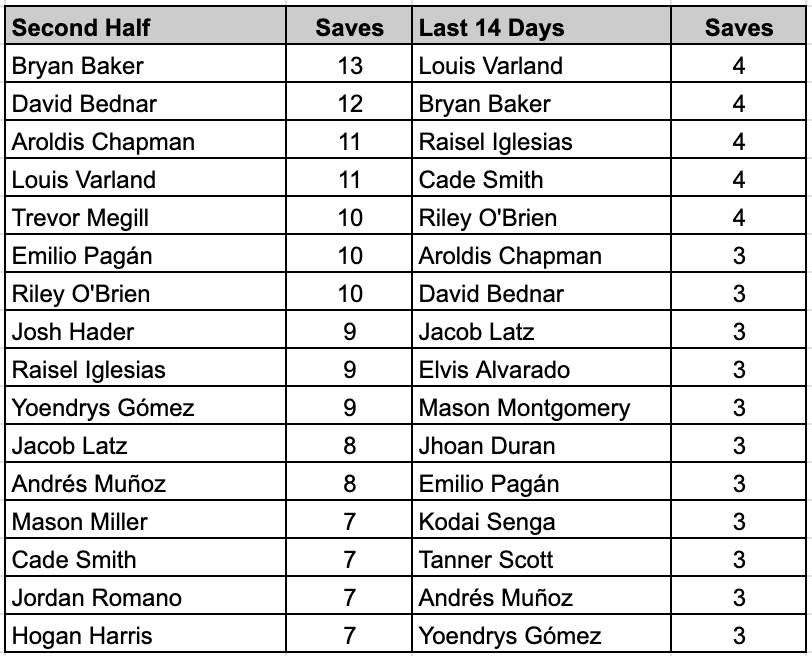Click the Bryan Baker cell under Second Half

tap(146, 64)
